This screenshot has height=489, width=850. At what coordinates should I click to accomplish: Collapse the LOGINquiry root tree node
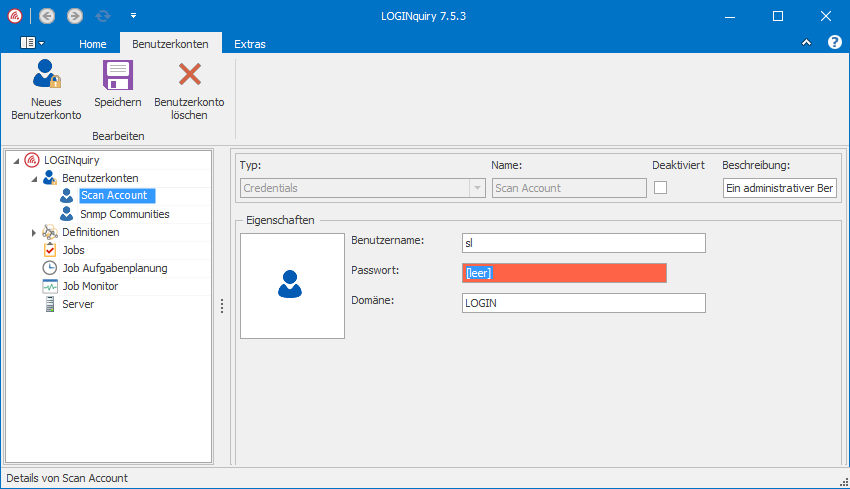coord(16,160)
